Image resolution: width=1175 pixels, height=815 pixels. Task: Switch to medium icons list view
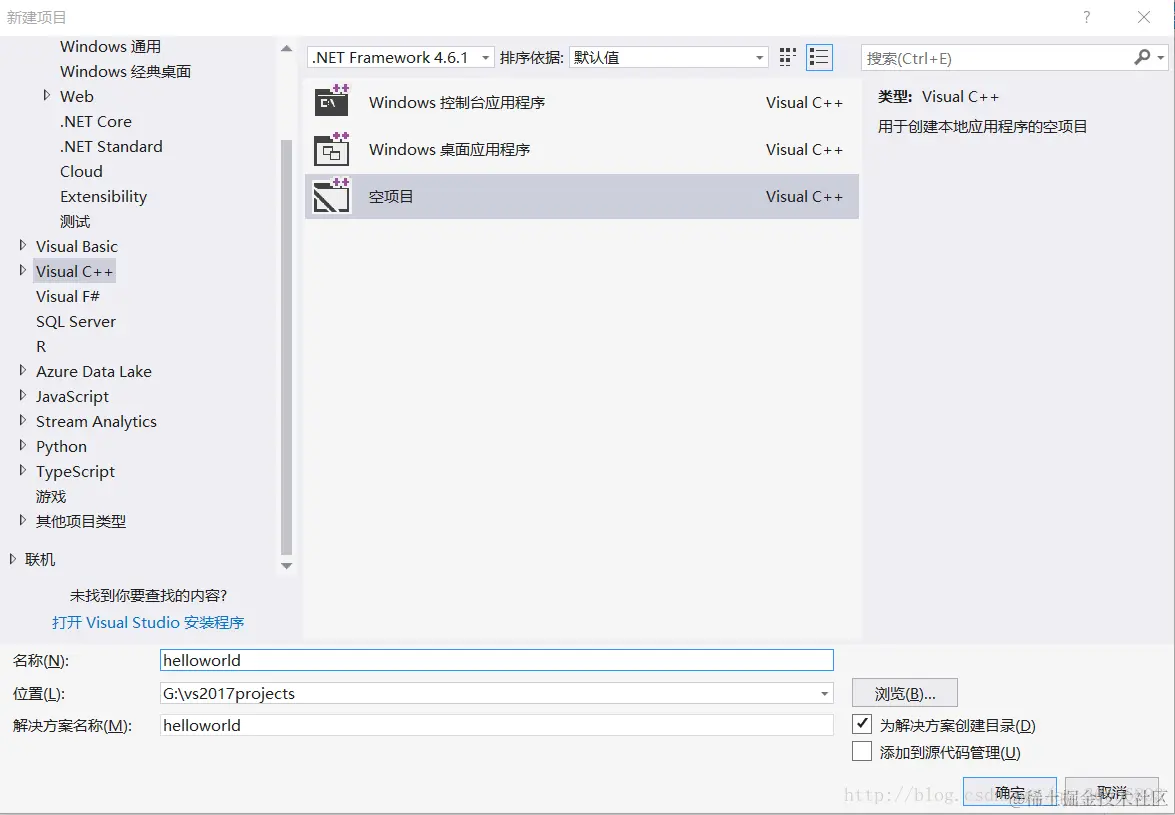click(x=819, y=58)
